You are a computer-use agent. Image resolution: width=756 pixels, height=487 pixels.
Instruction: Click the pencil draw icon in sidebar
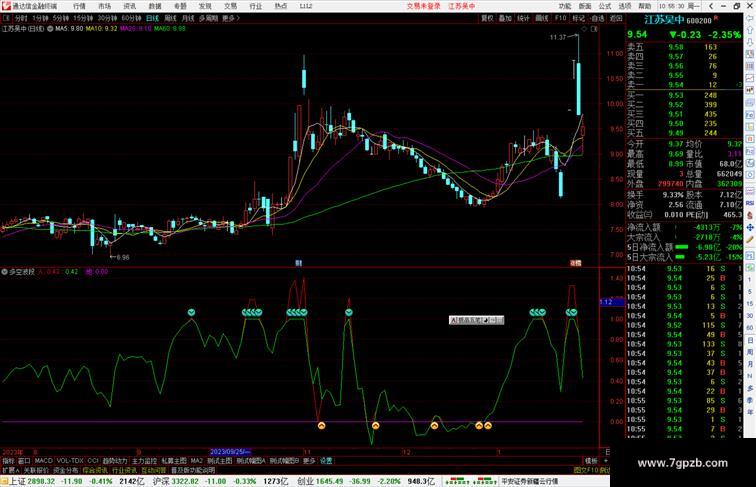tap(750, 240)
